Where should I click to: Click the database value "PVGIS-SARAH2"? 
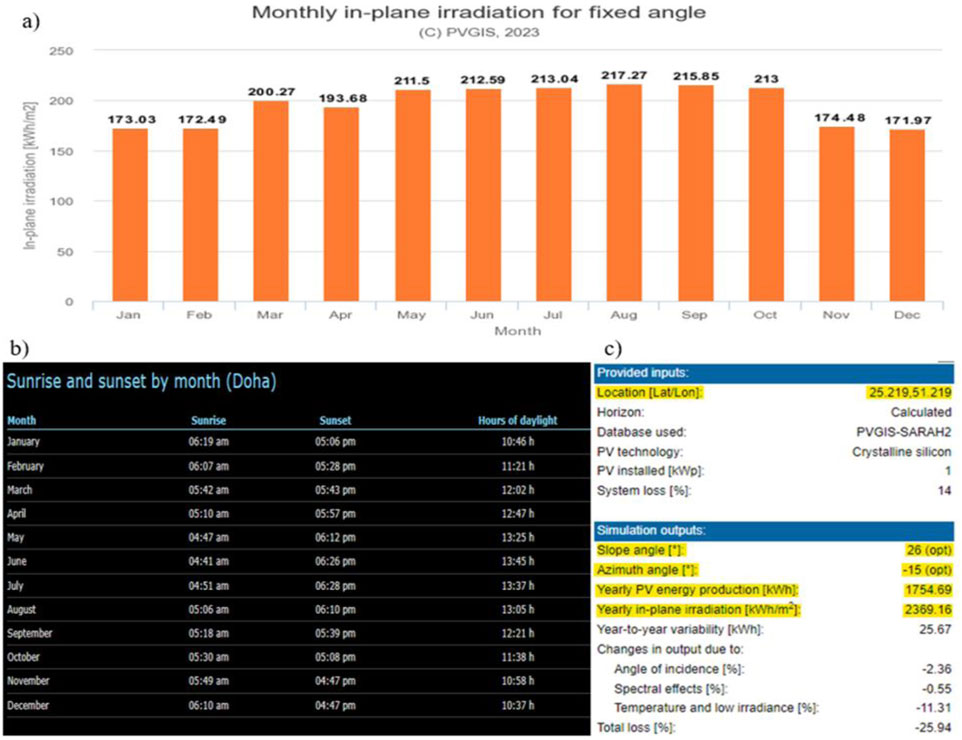pyautogui.click(x=904, y=432)
